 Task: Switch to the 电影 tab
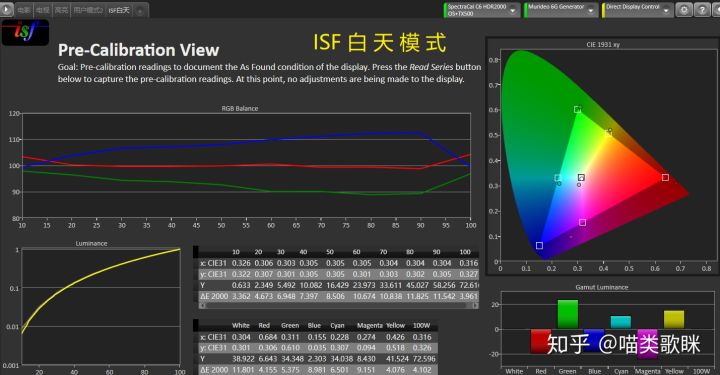24,10
